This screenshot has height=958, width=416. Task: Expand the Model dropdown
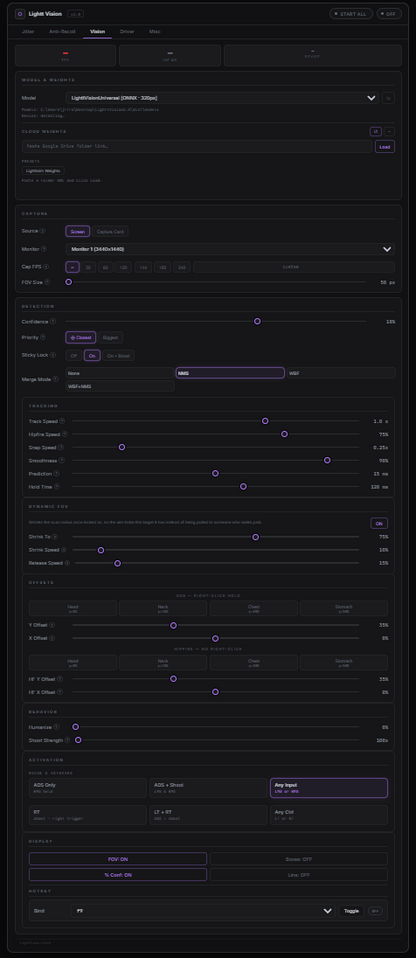[222, 98]
